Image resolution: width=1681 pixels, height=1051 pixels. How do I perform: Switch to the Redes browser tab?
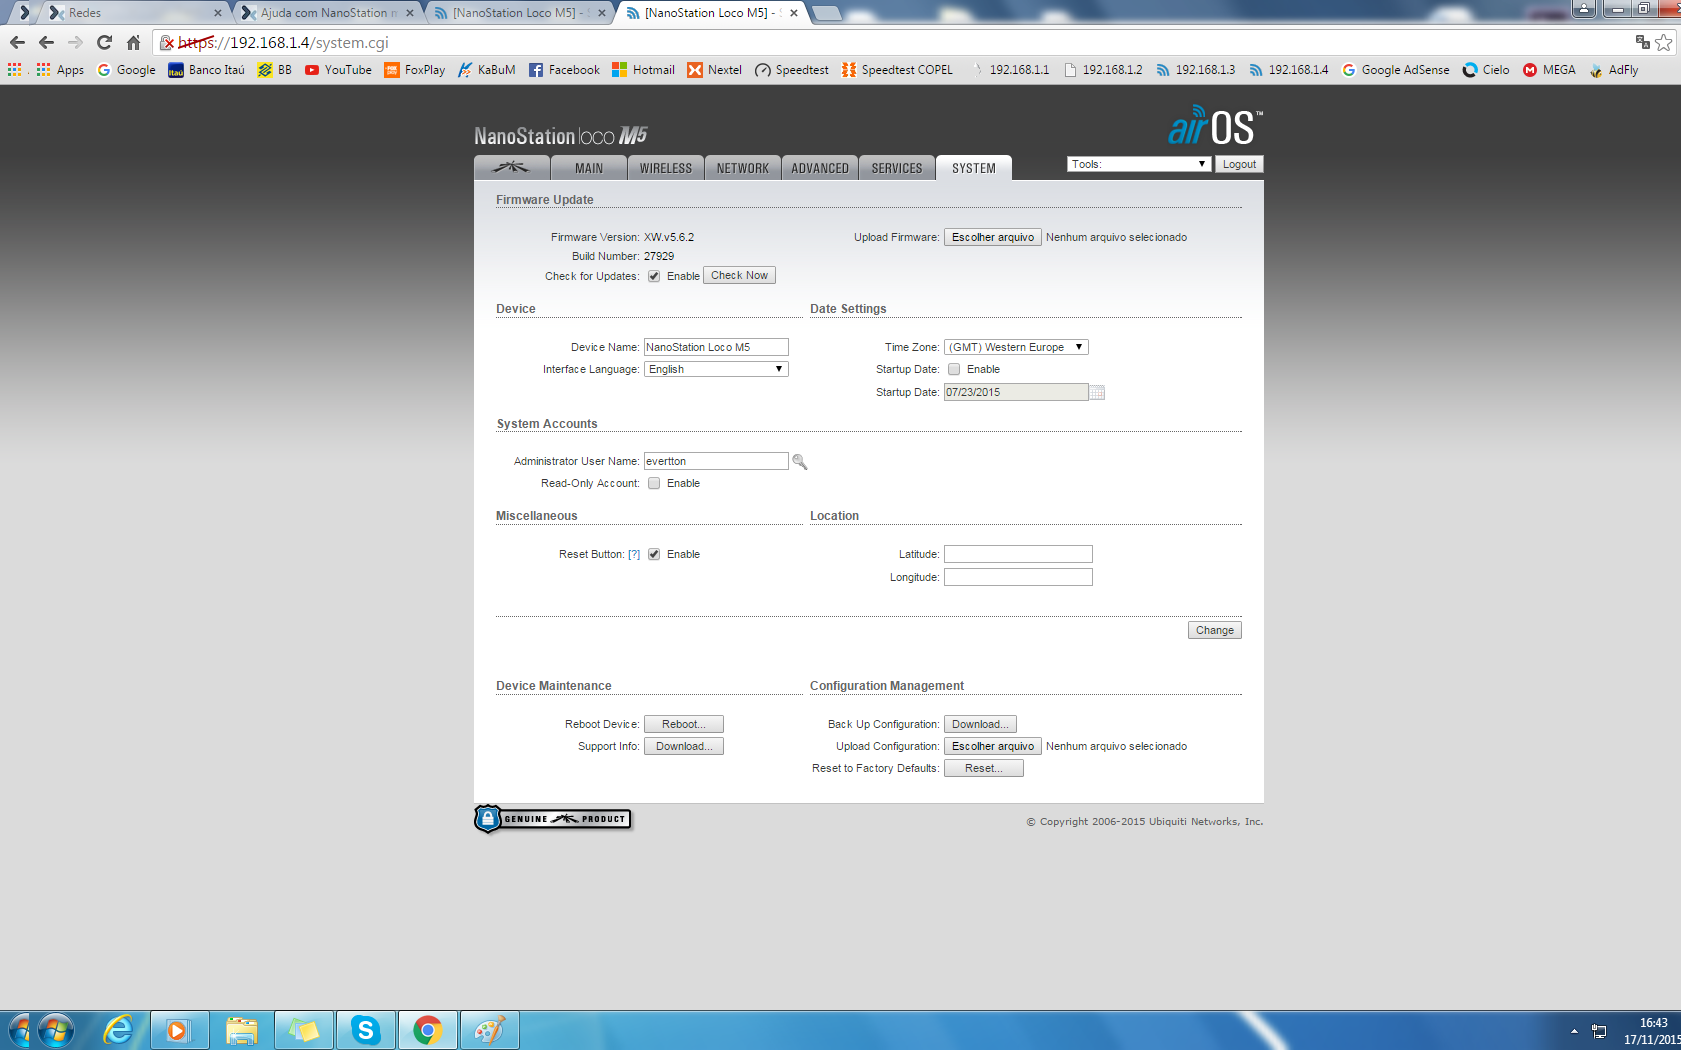(x=134, y=13)
